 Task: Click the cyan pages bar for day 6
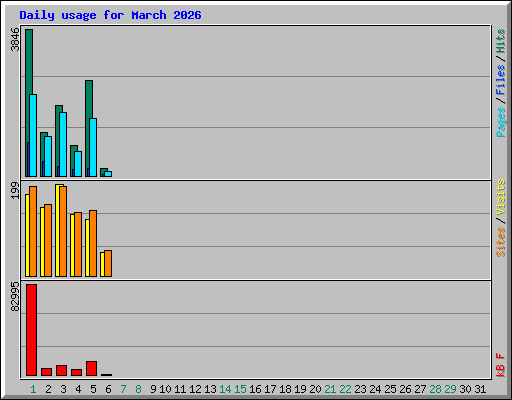point(108,174)
